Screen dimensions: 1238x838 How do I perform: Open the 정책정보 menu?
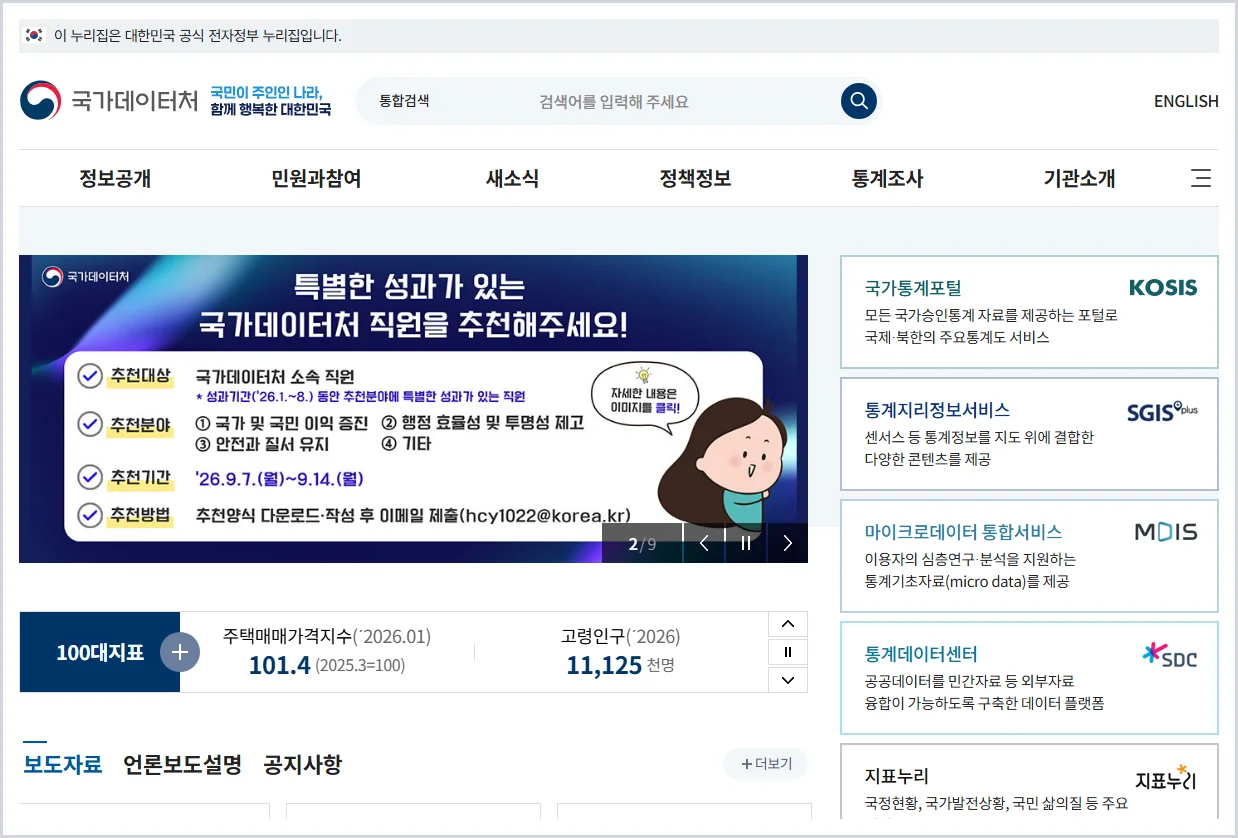[695, 179]
